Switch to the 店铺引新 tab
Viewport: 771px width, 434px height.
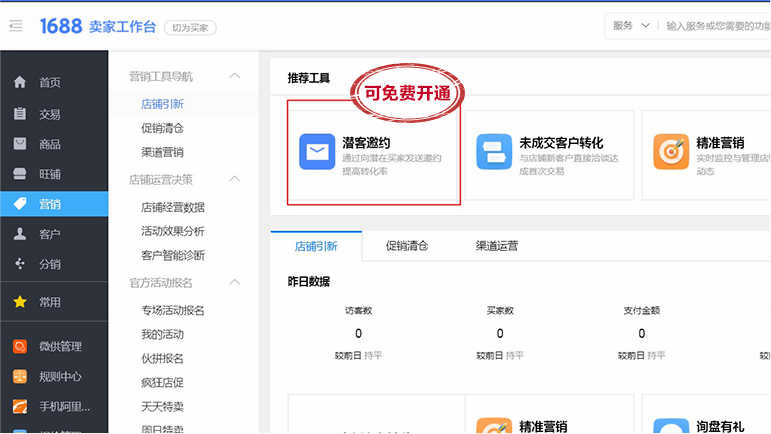(316, 246)
